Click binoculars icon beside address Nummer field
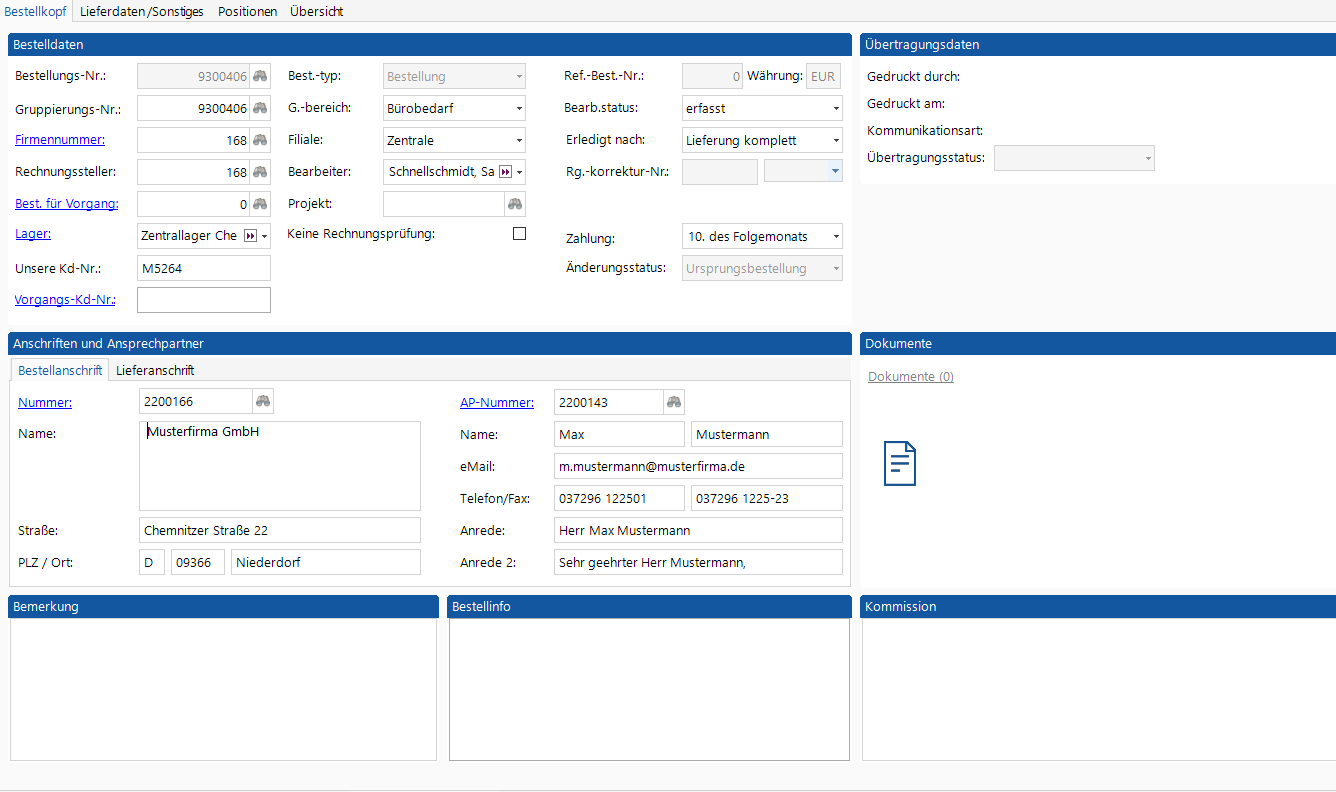1336x792 pixels. tap(263, 402)
